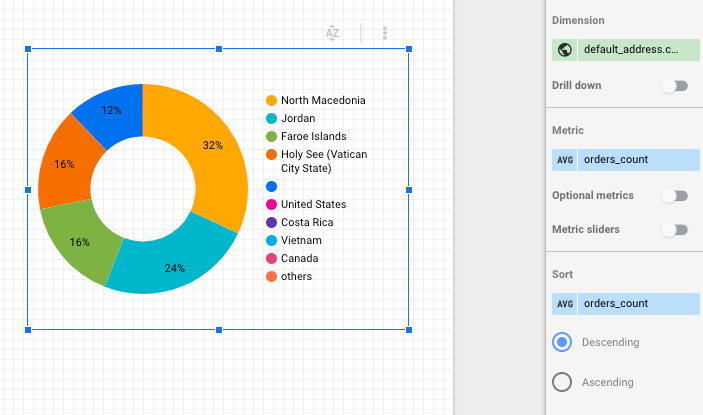This screenshot has height=415, width=703.
Task: Click the Metric sliders label
Action: click(x=586, y=229)
